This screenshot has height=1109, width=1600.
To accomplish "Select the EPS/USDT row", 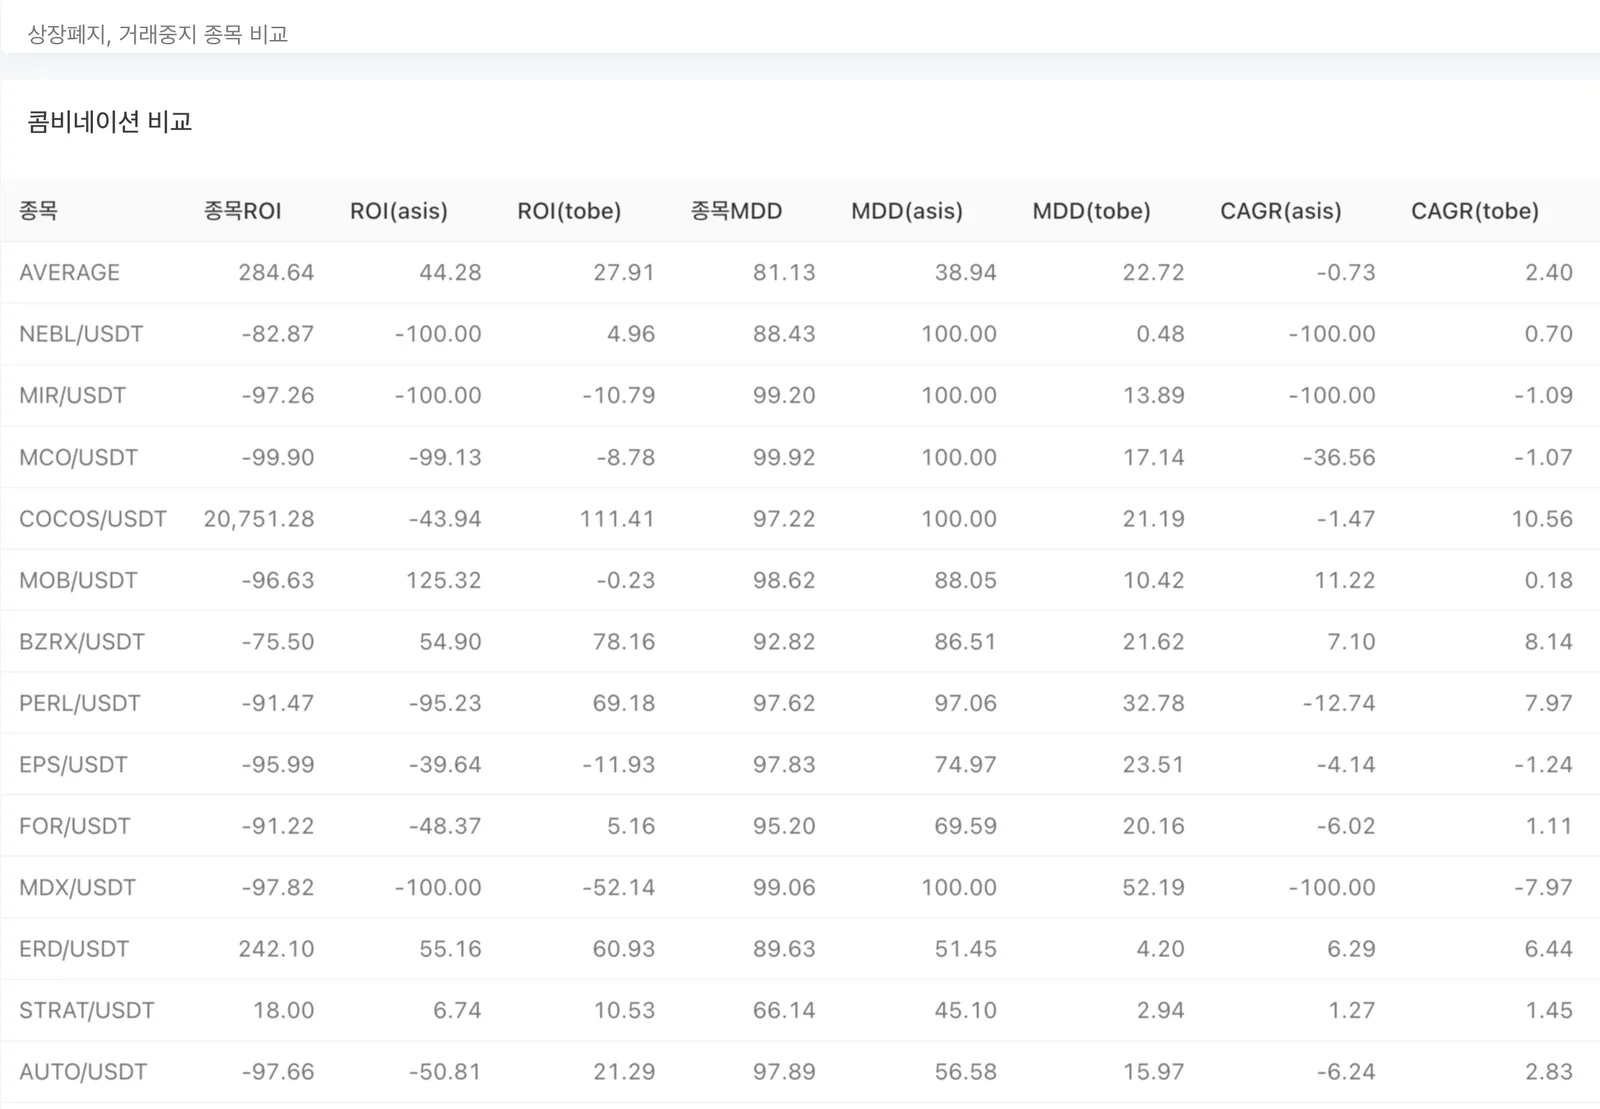I will (x=800, y=764).
